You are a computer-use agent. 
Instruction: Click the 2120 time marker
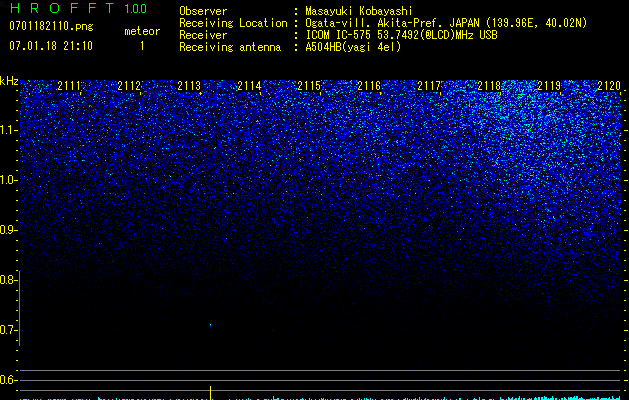[609, 86]
